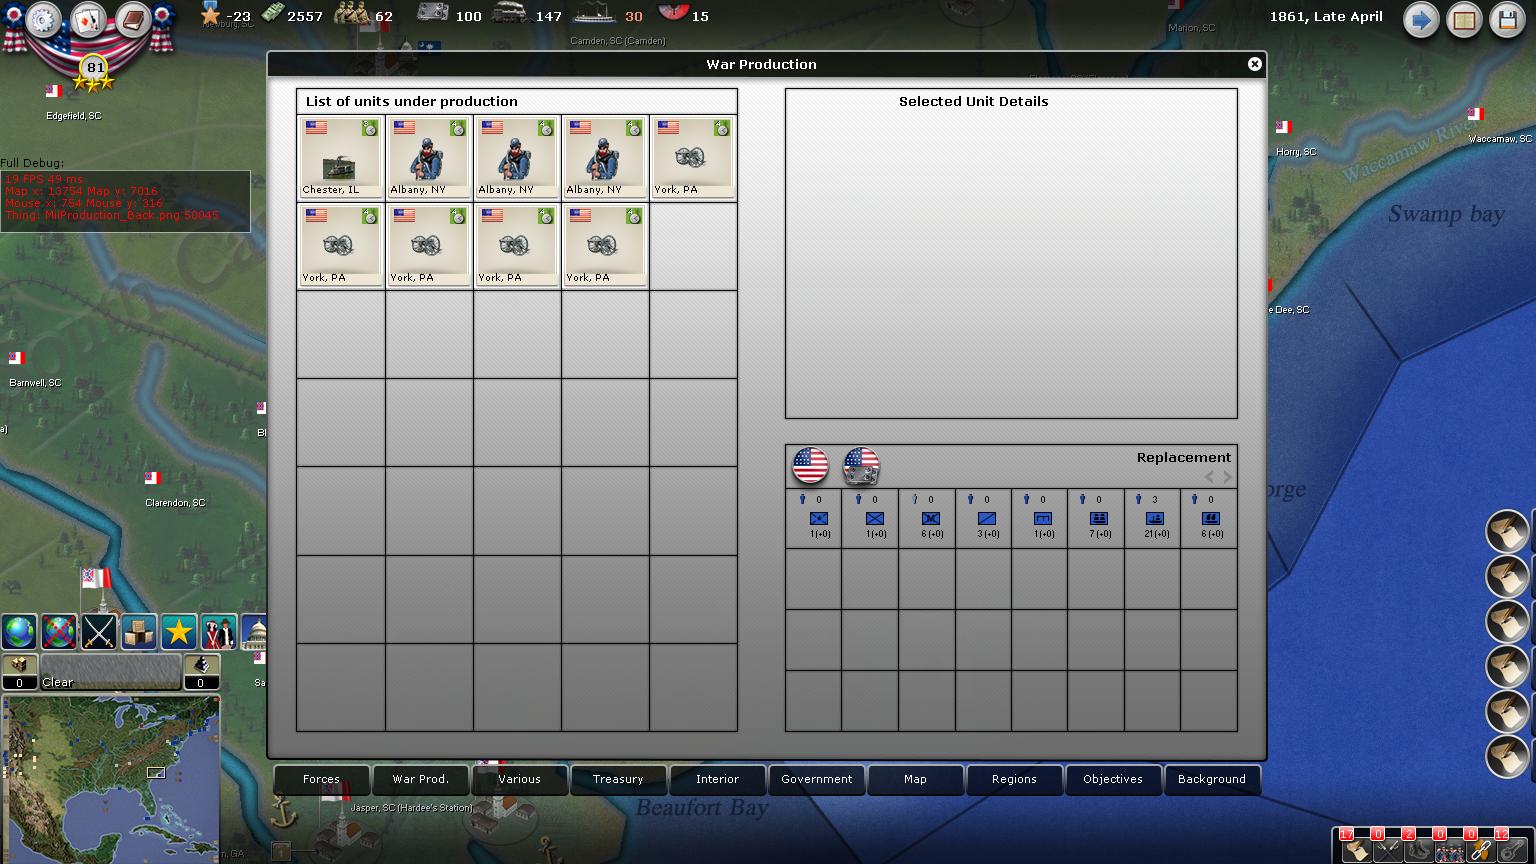Open the ledger book icon
Viewport: 1536px width, 864px height.
(132, 20)
